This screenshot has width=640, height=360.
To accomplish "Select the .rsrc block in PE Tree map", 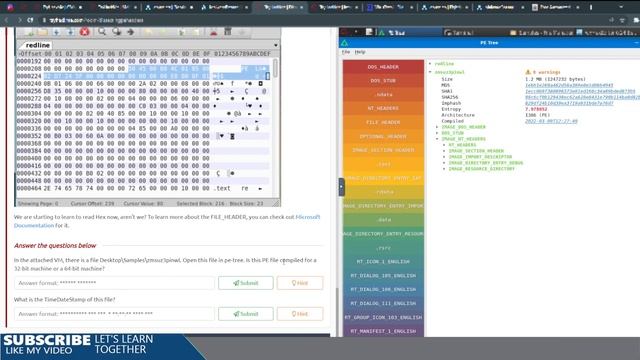I will point(383,248).
